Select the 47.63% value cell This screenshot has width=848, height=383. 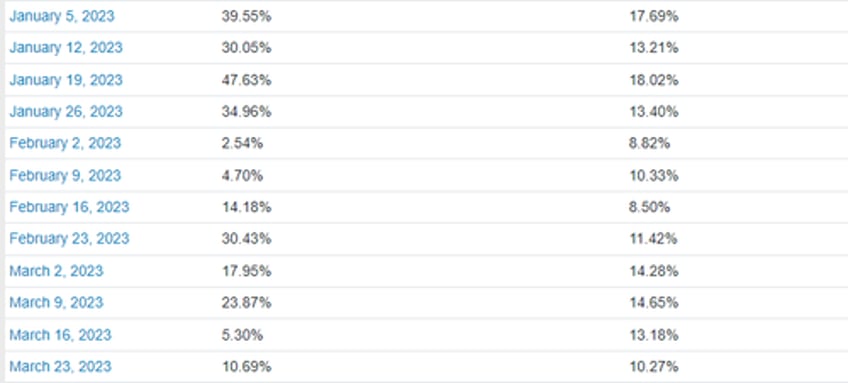click(x=246, y=80)
